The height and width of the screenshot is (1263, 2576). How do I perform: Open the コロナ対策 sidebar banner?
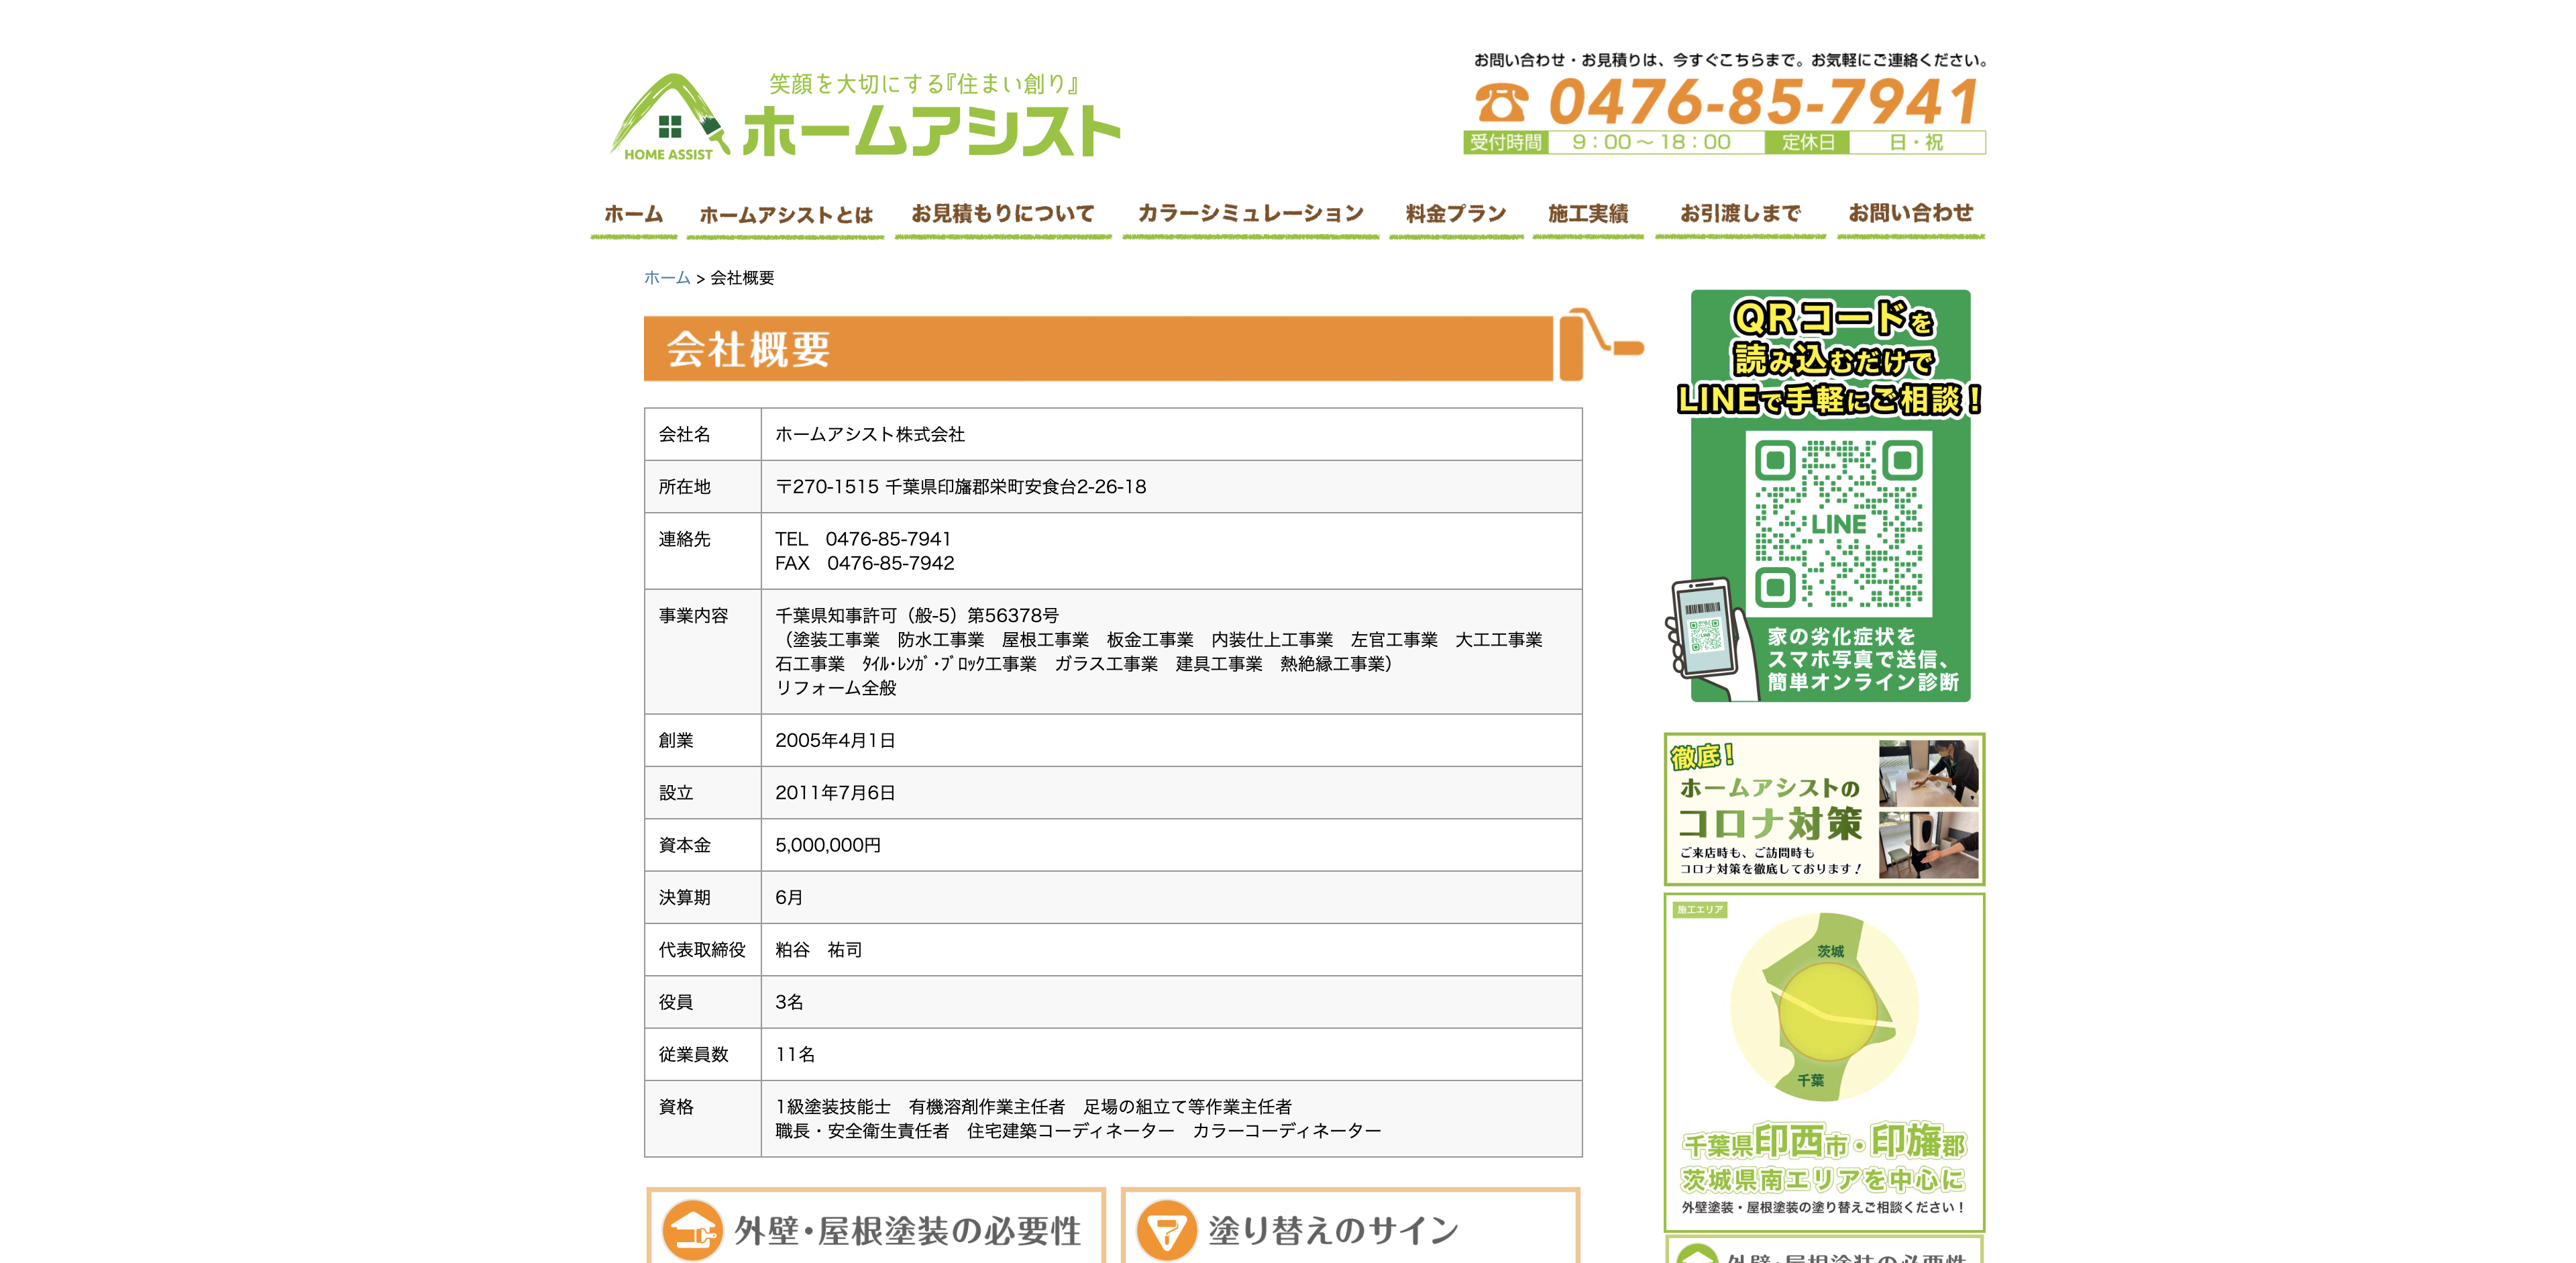tap(1824, 809)
